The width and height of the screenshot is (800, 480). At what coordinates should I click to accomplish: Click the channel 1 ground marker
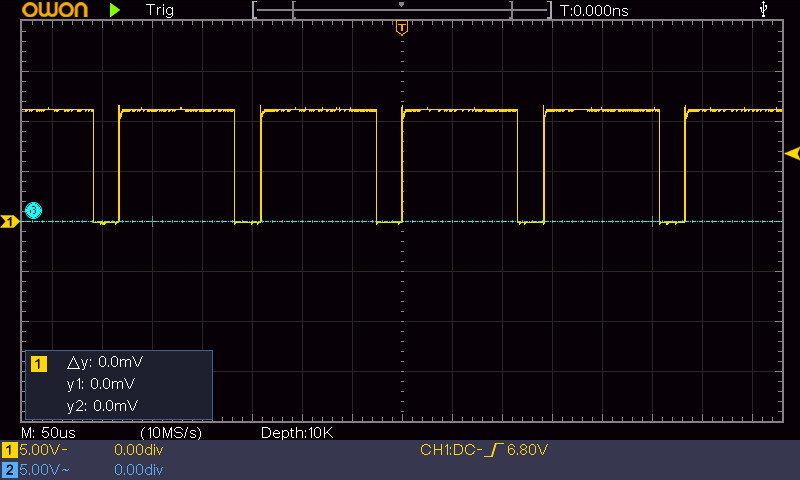point(10,221)
